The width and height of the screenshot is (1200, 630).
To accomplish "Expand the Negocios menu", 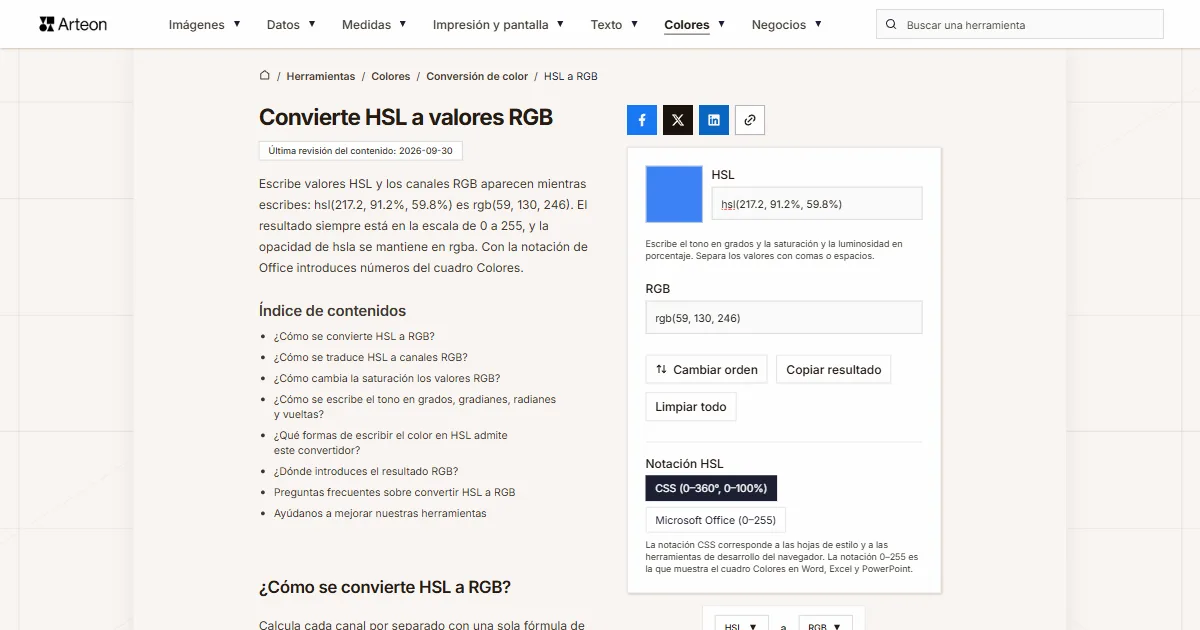I will point(787,25).
